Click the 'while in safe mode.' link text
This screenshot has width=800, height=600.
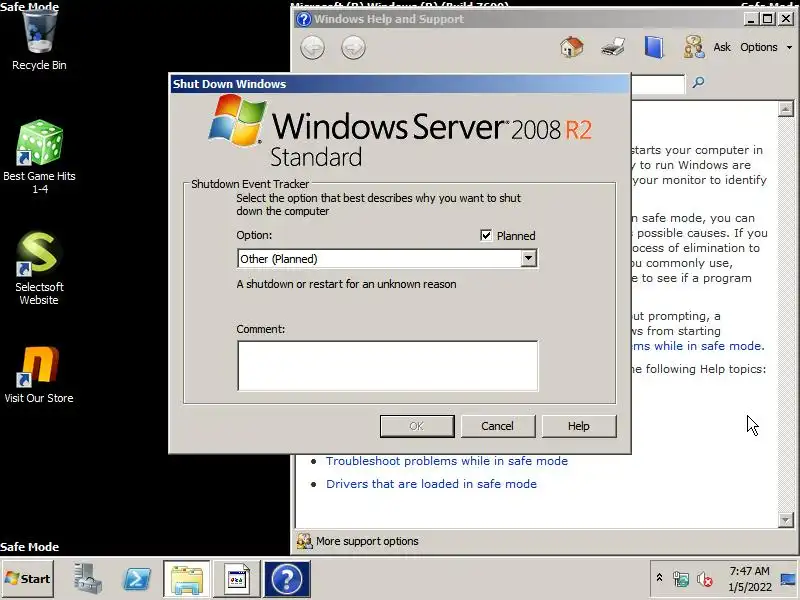click(709, 346)
